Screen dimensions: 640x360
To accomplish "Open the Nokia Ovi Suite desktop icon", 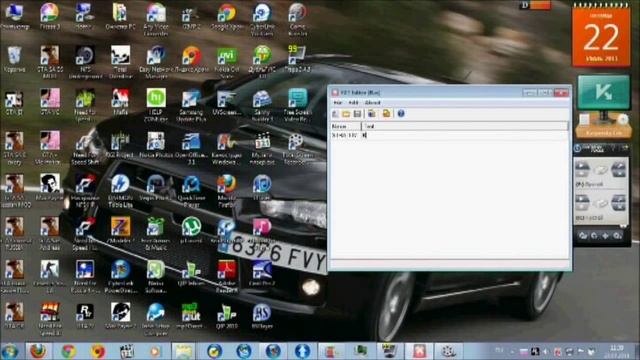I will click(x=227, y=62).
